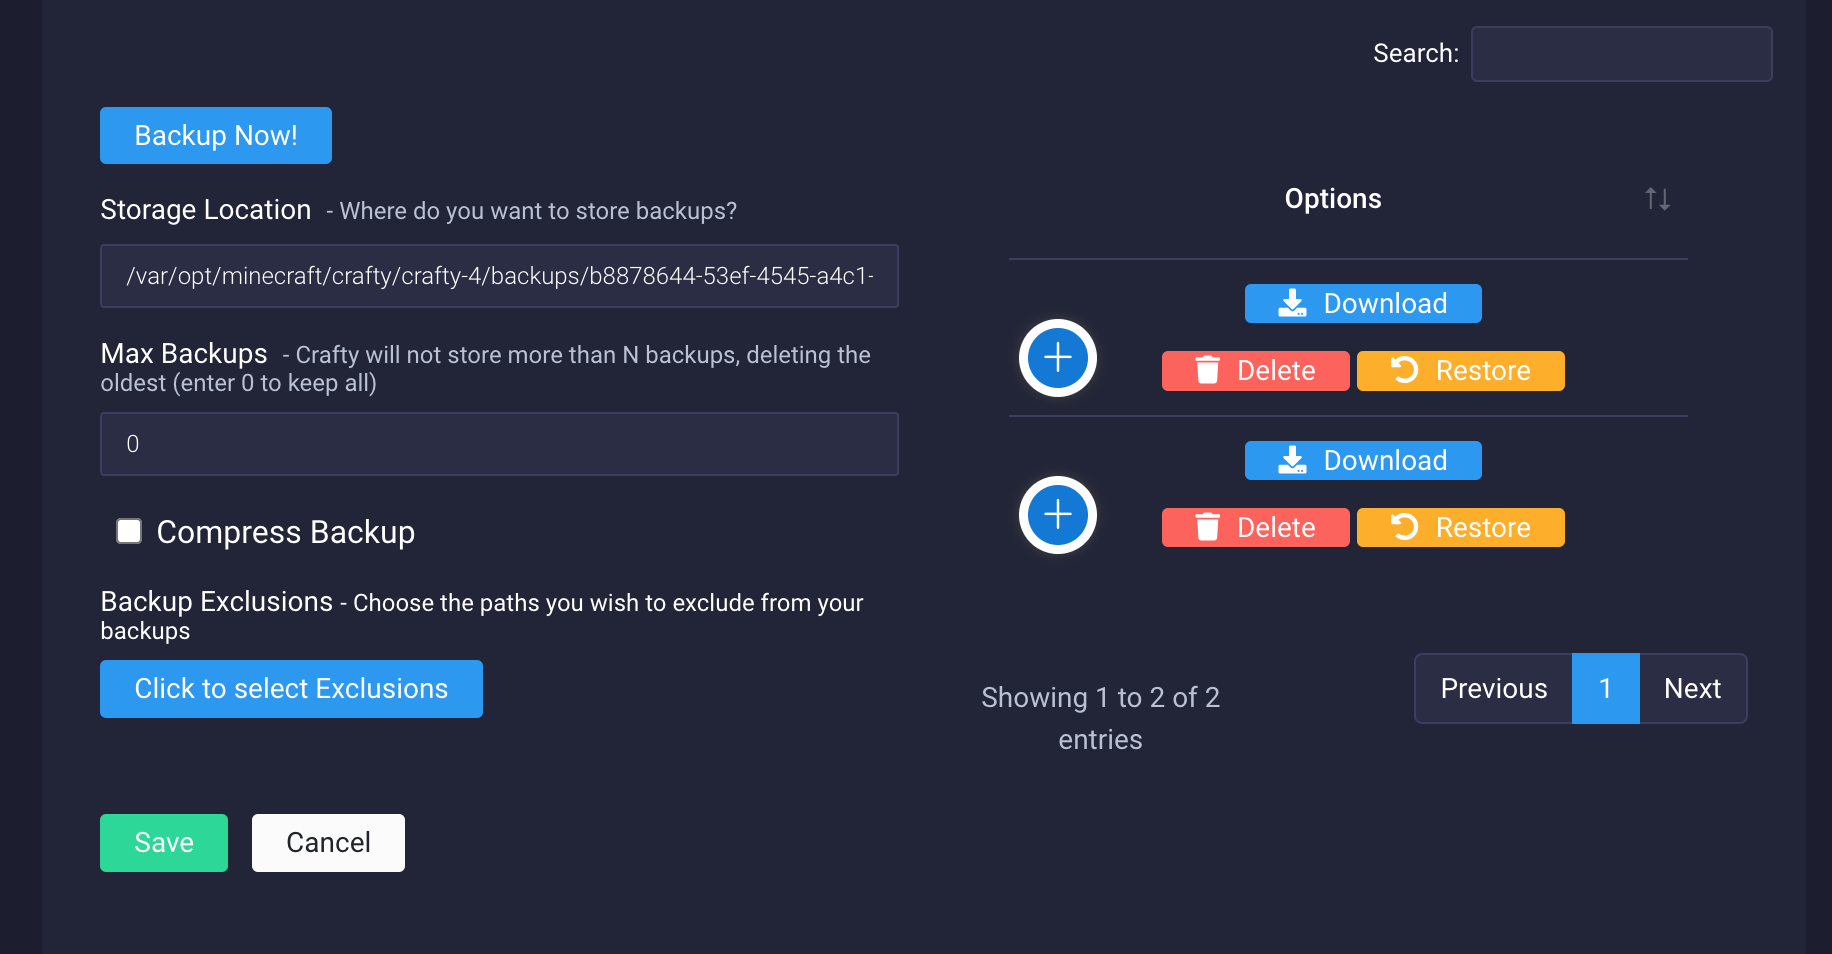Viewport: 1832px width, 954px height.
Task: Save the backup settings
Action: 164,843
